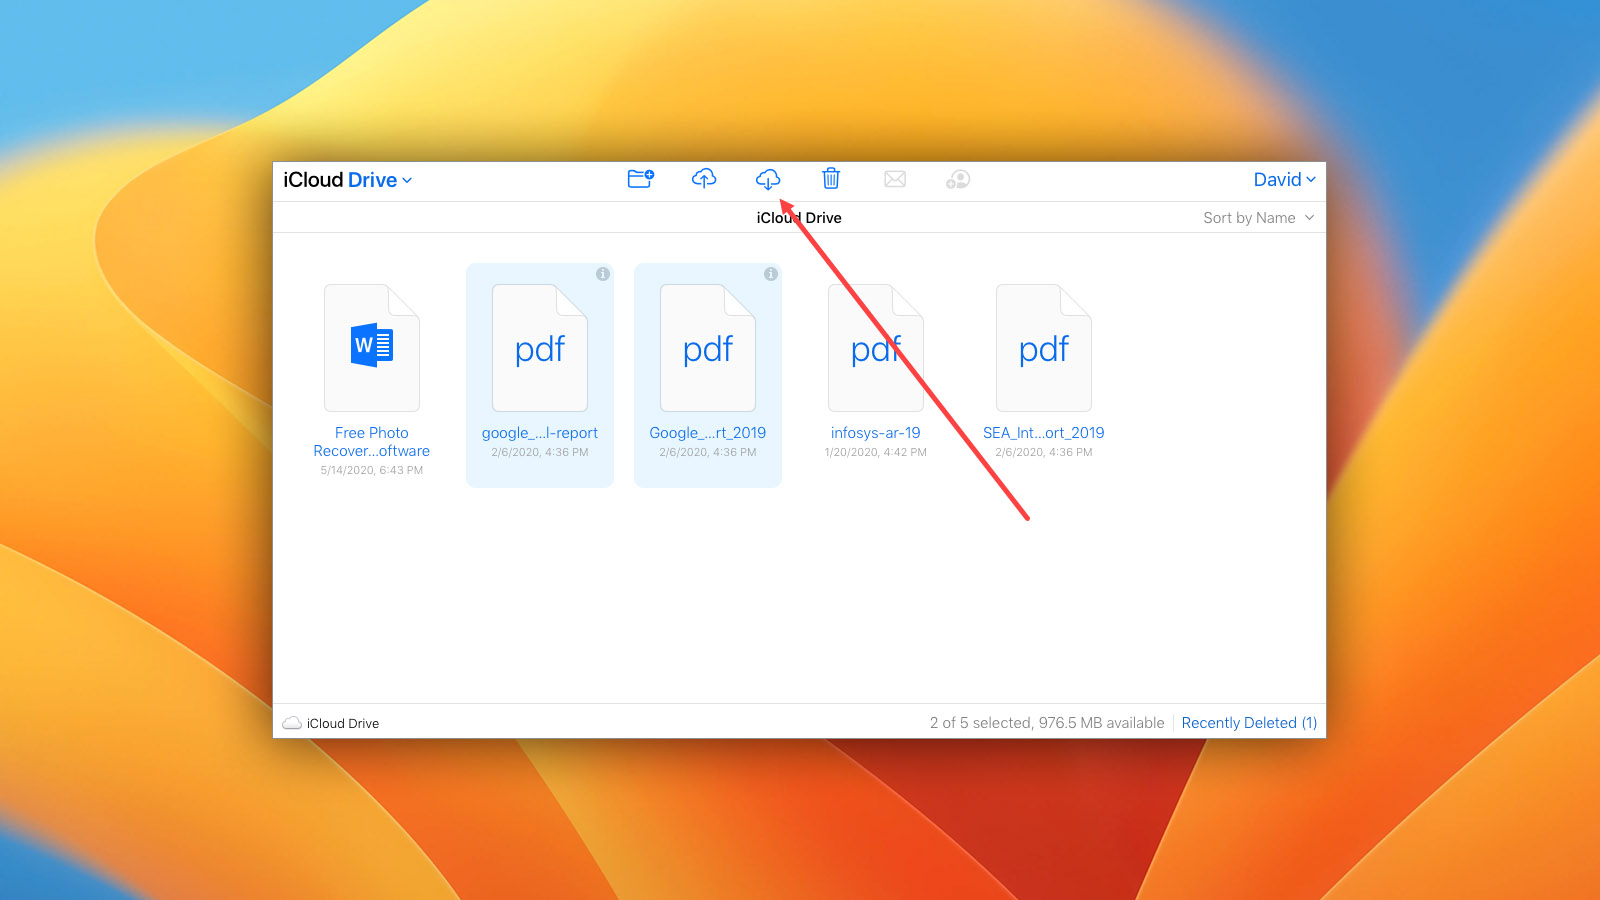Click the download from iCloud icon
This screenshot has width=1600, height=900.
[x=768, y=179]
